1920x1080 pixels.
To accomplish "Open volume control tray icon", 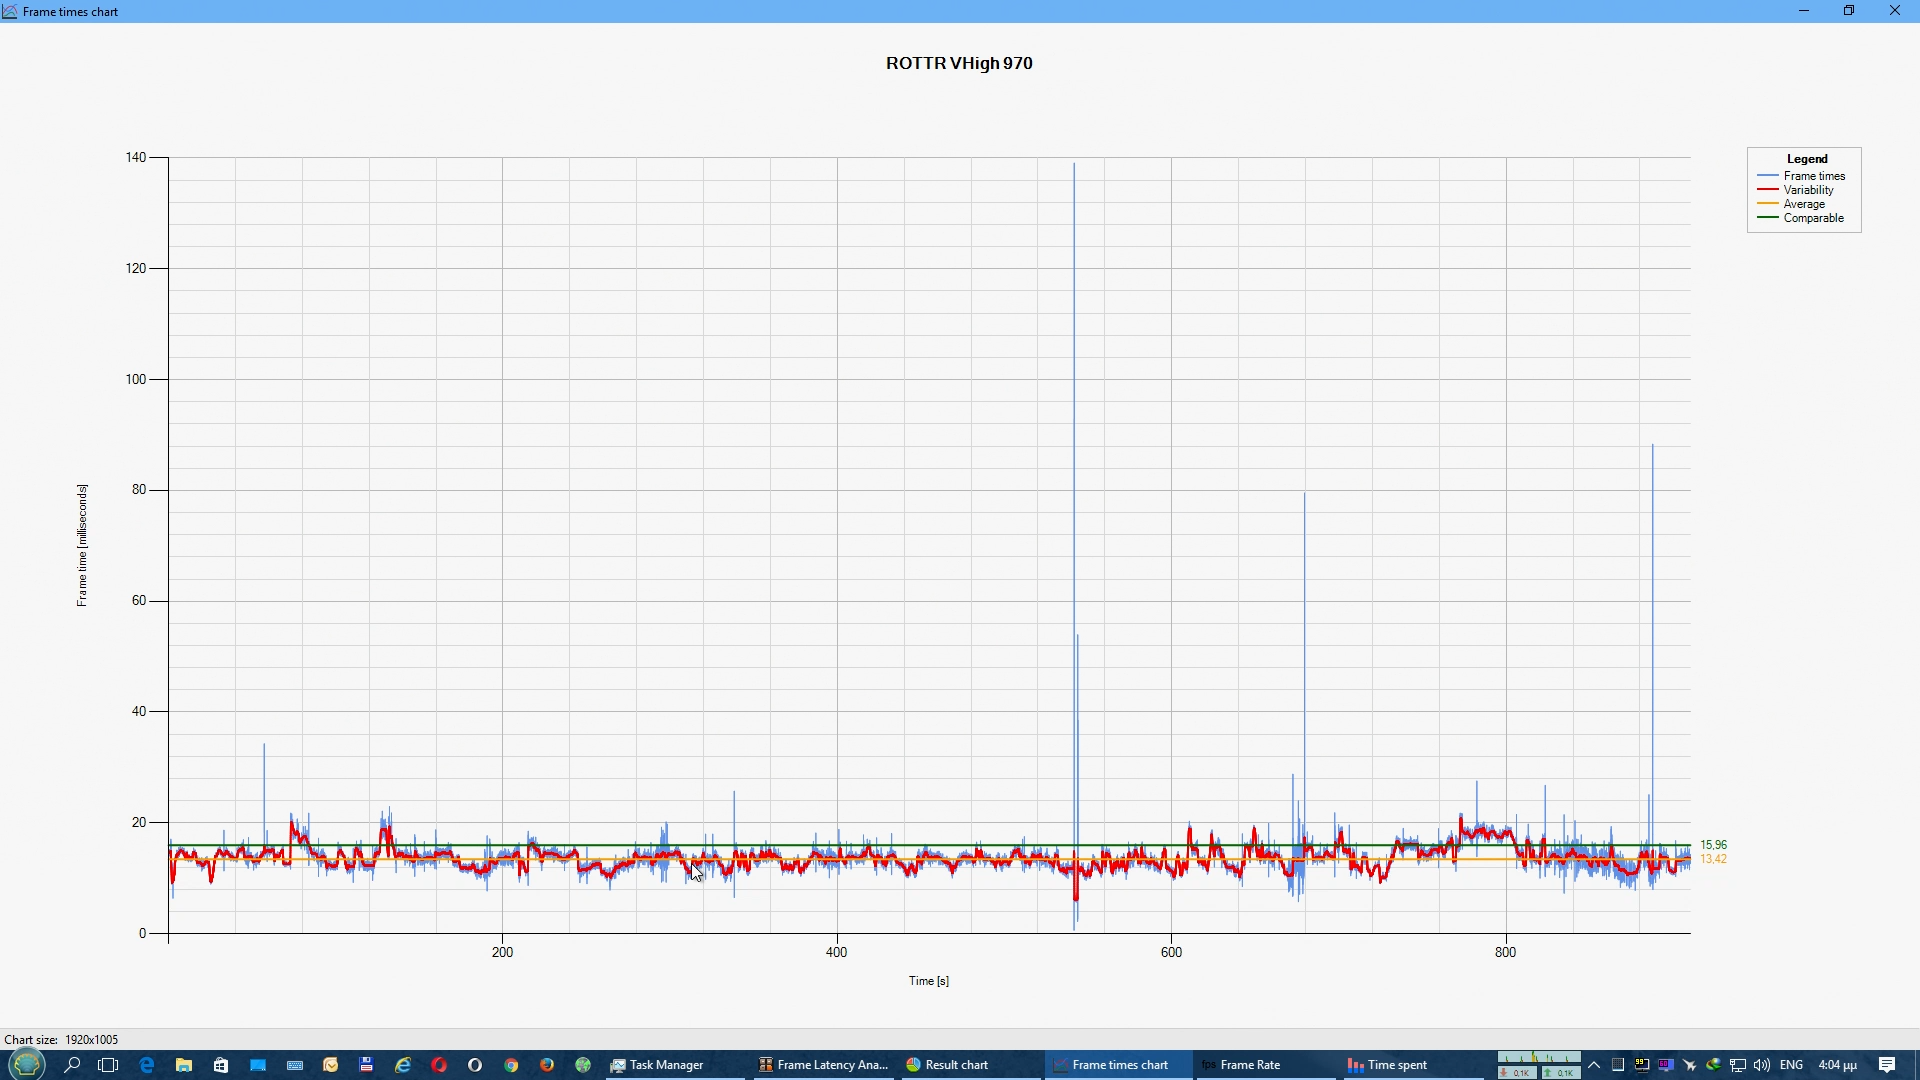I will 1762,1065.
